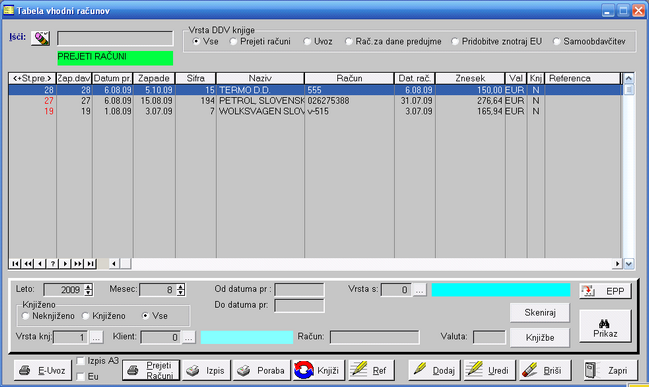Click the Išči search input field
The height and width of the screenshot is (387, 649).
click(x=115, y=38)
